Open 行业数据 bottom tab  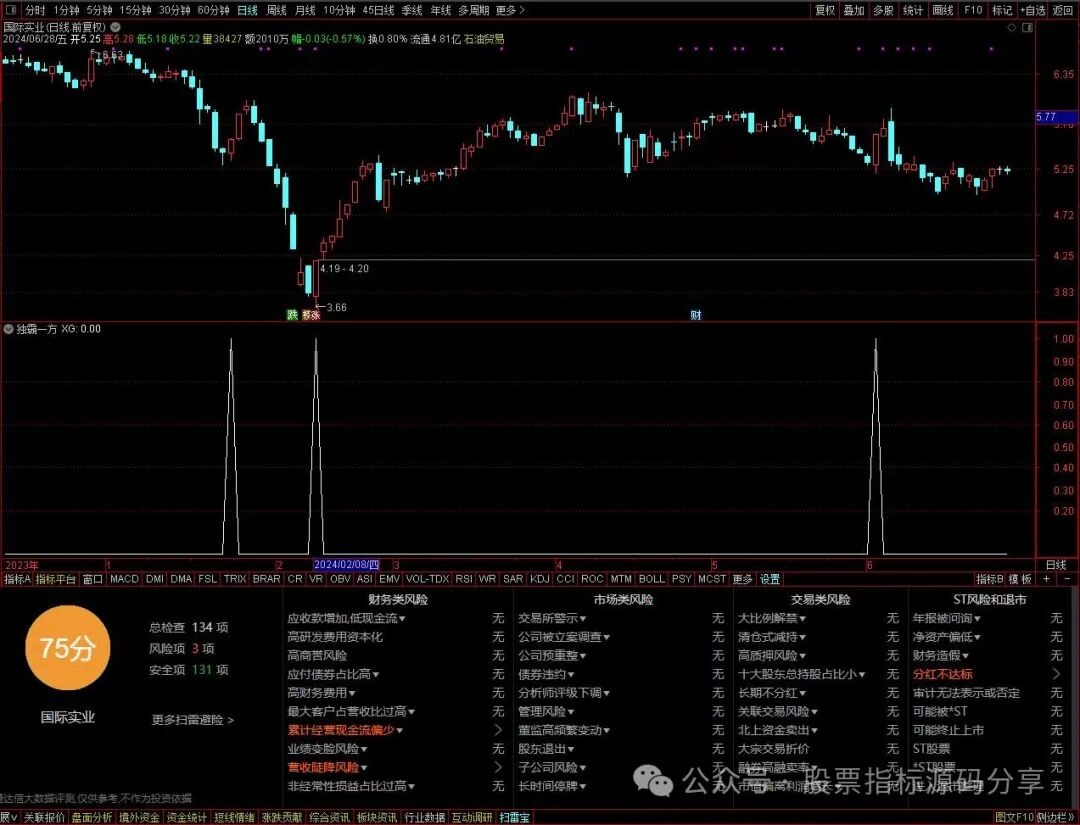click(424, 817)
